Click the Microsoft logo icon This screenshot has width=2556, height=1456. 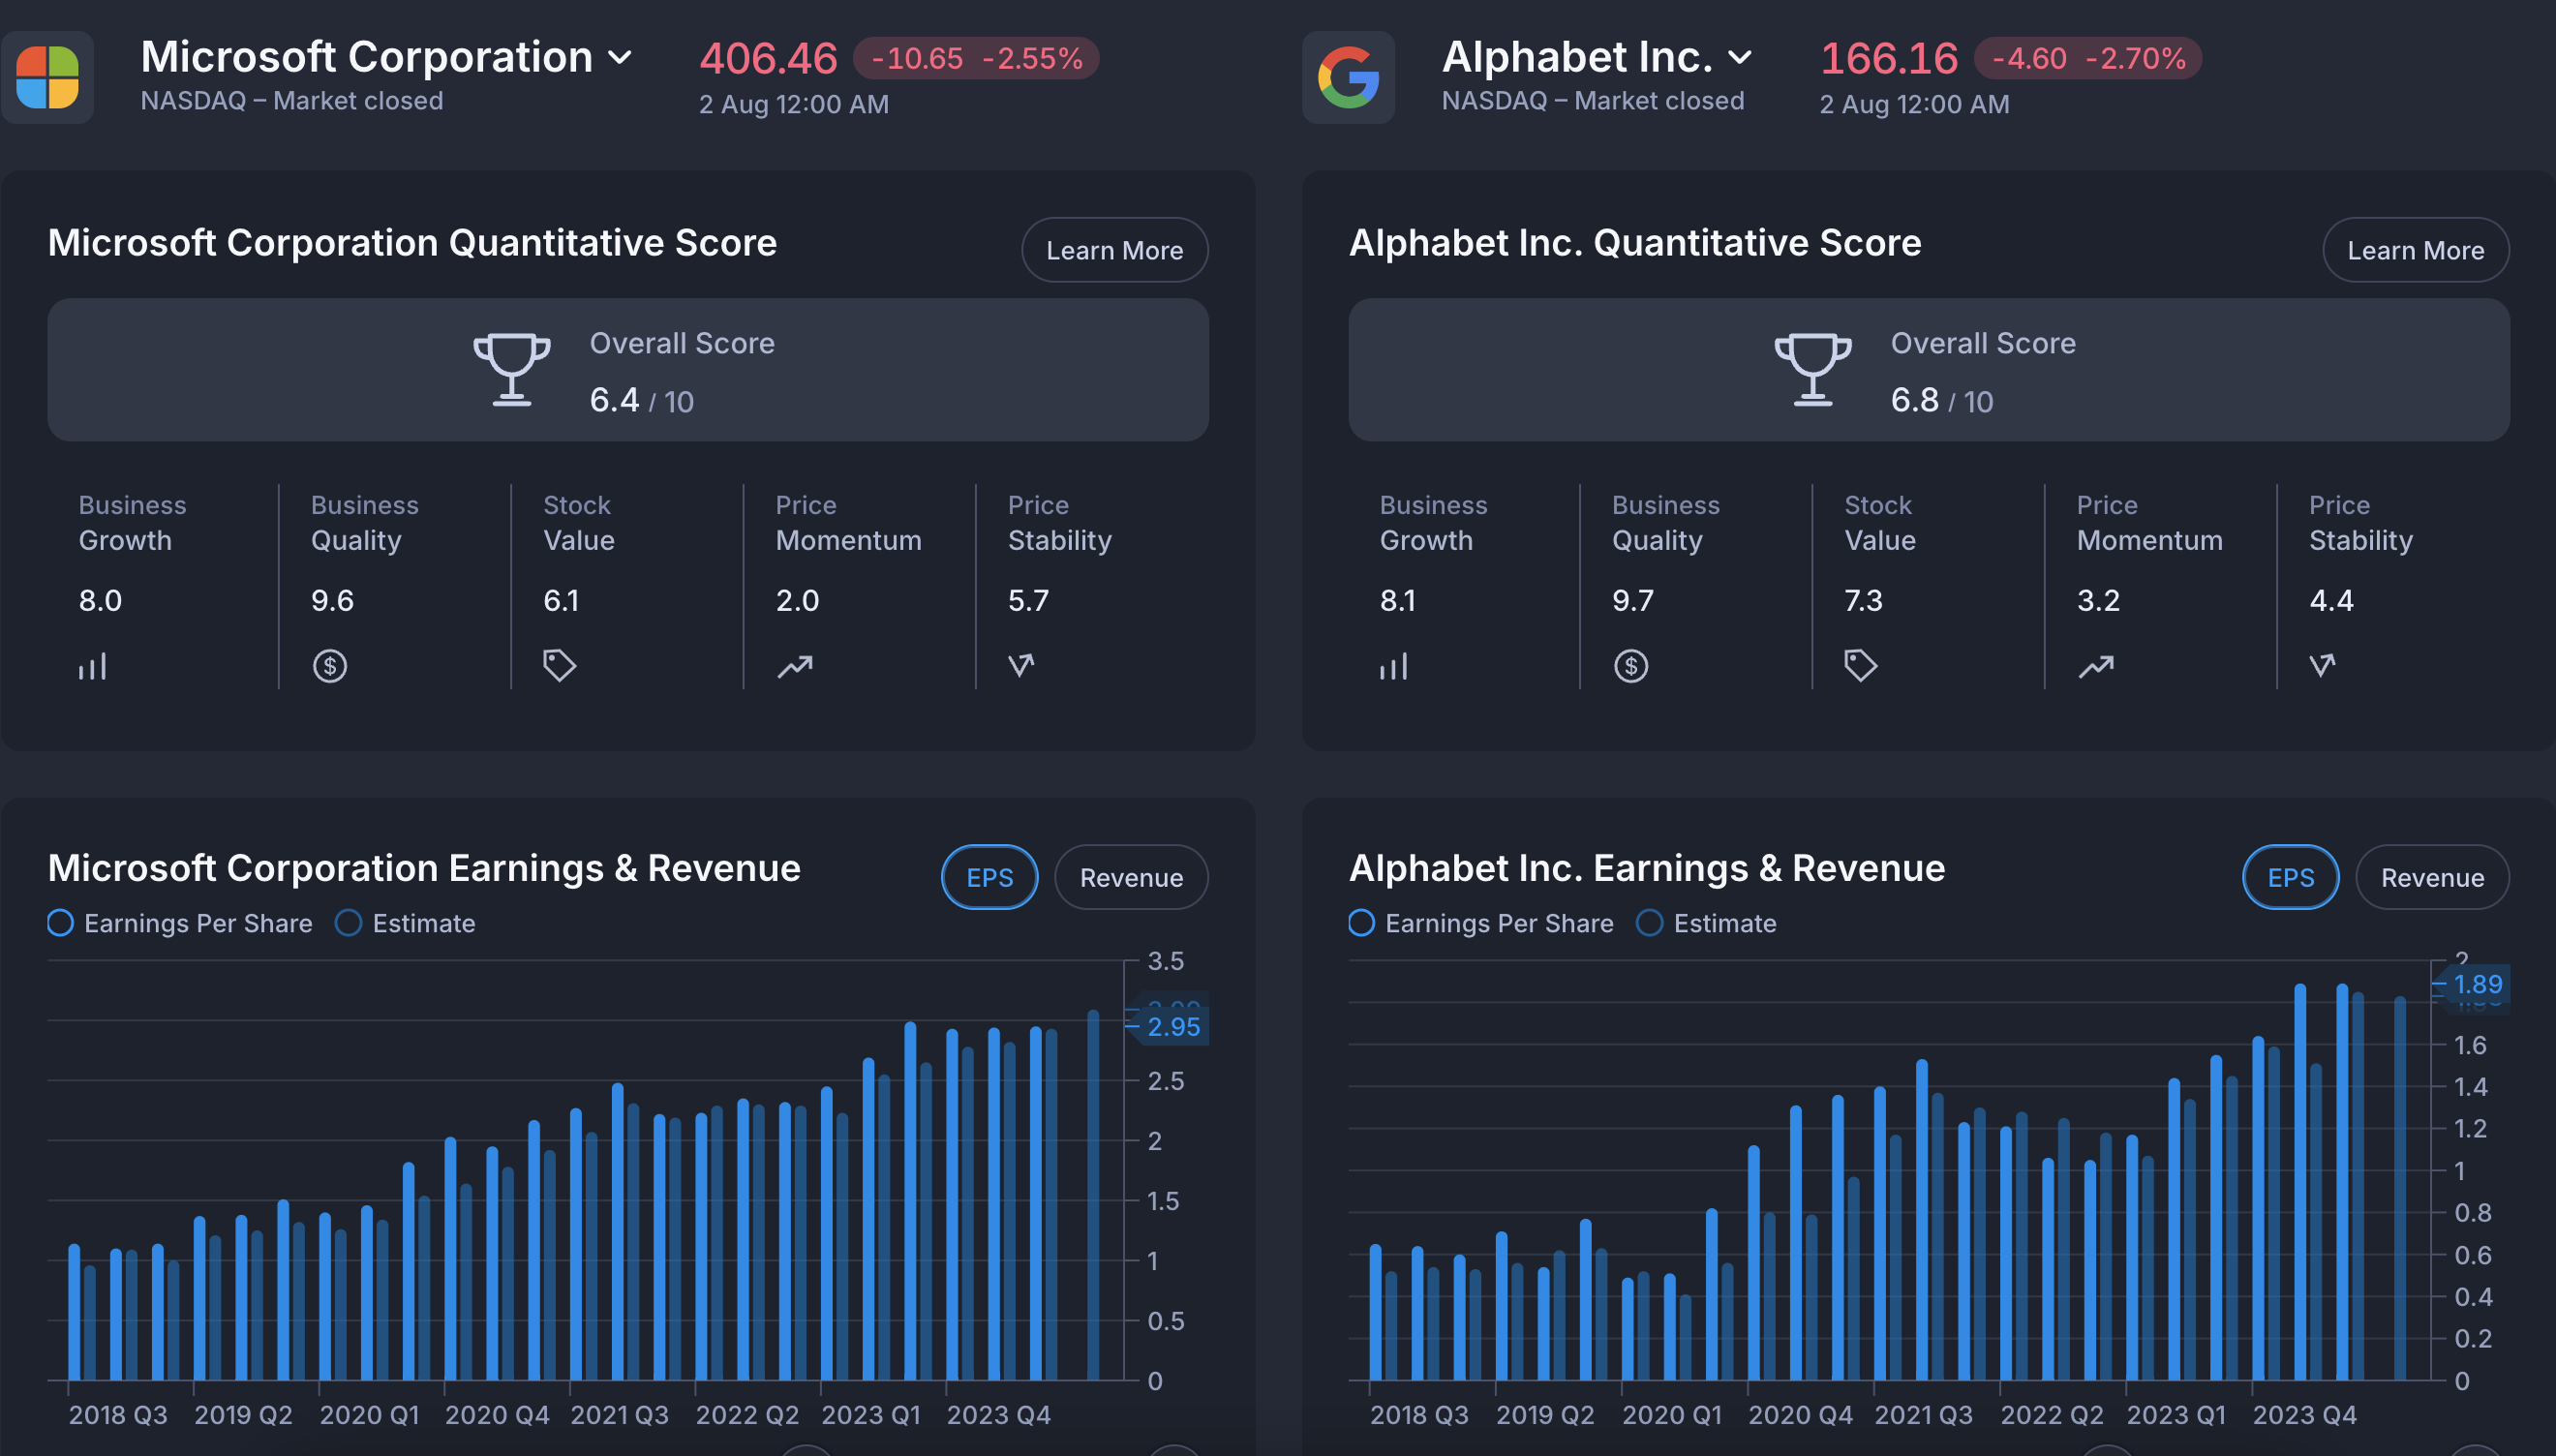[47, 77]
